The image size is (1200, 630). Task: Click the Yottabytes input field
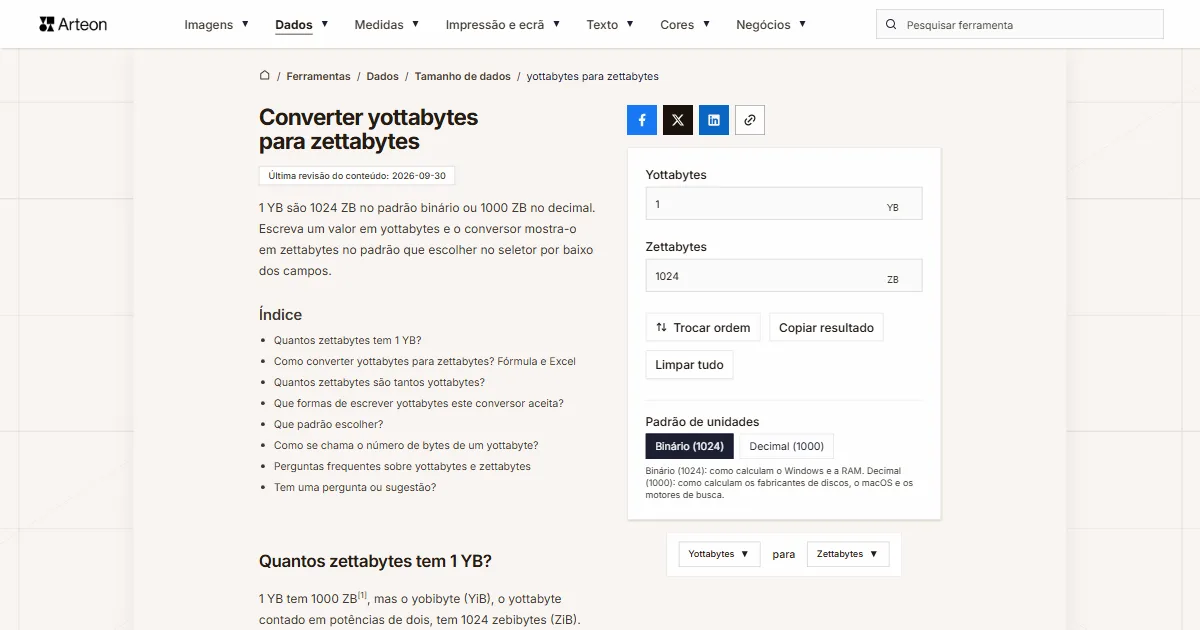pos(784,204)
